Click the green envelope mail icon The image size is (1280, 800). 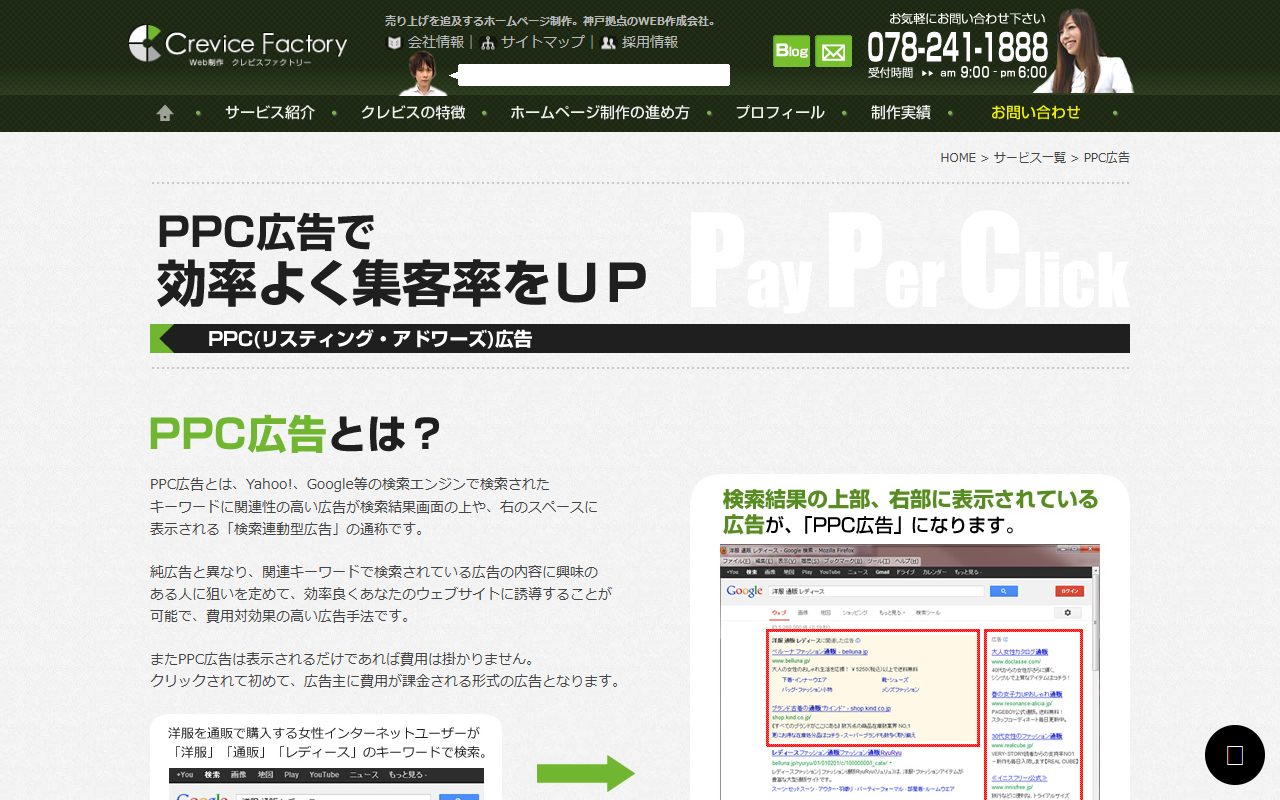coord(833,51)
